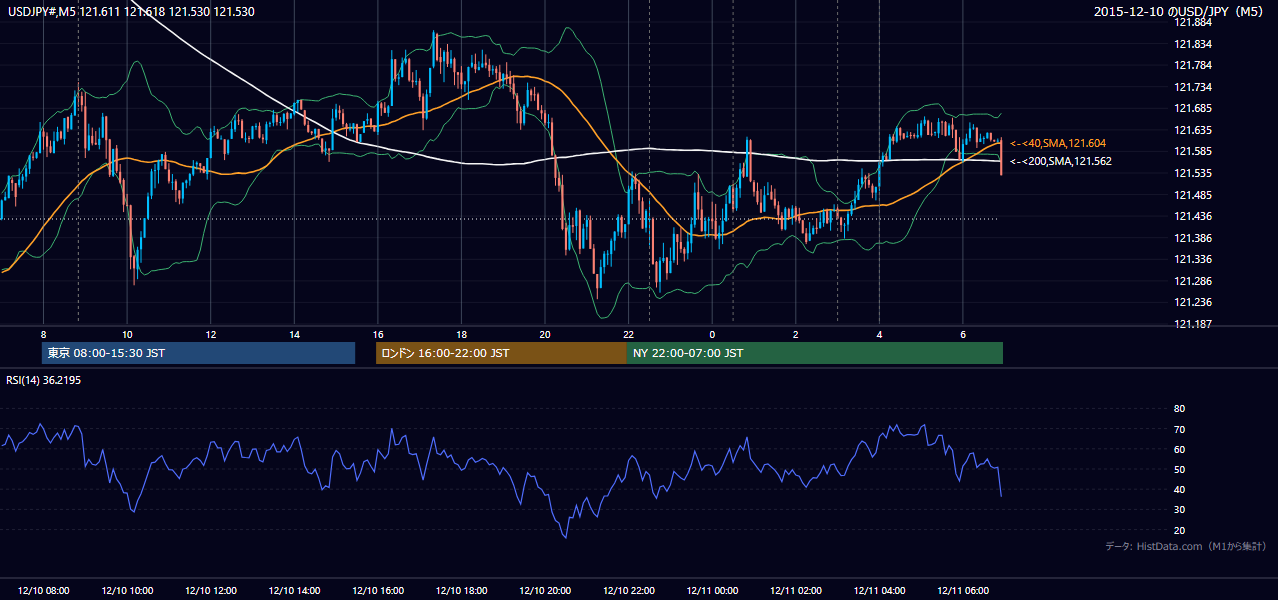
Task: Select the 12/11 04:00 date label
Action: pos(879,591)
